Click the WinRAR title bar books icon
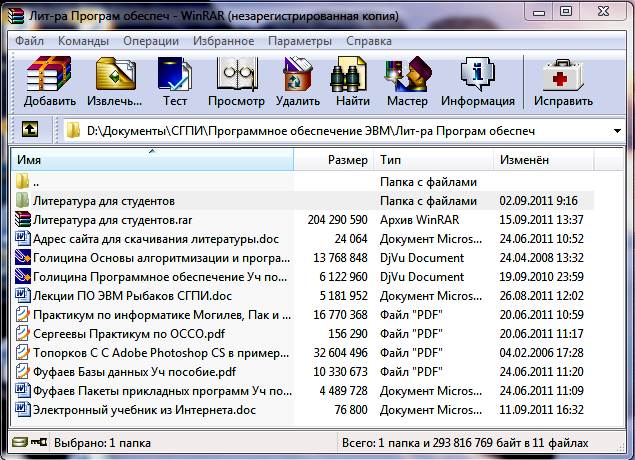Screen dimensions: 635x460 tap(15, 16)
